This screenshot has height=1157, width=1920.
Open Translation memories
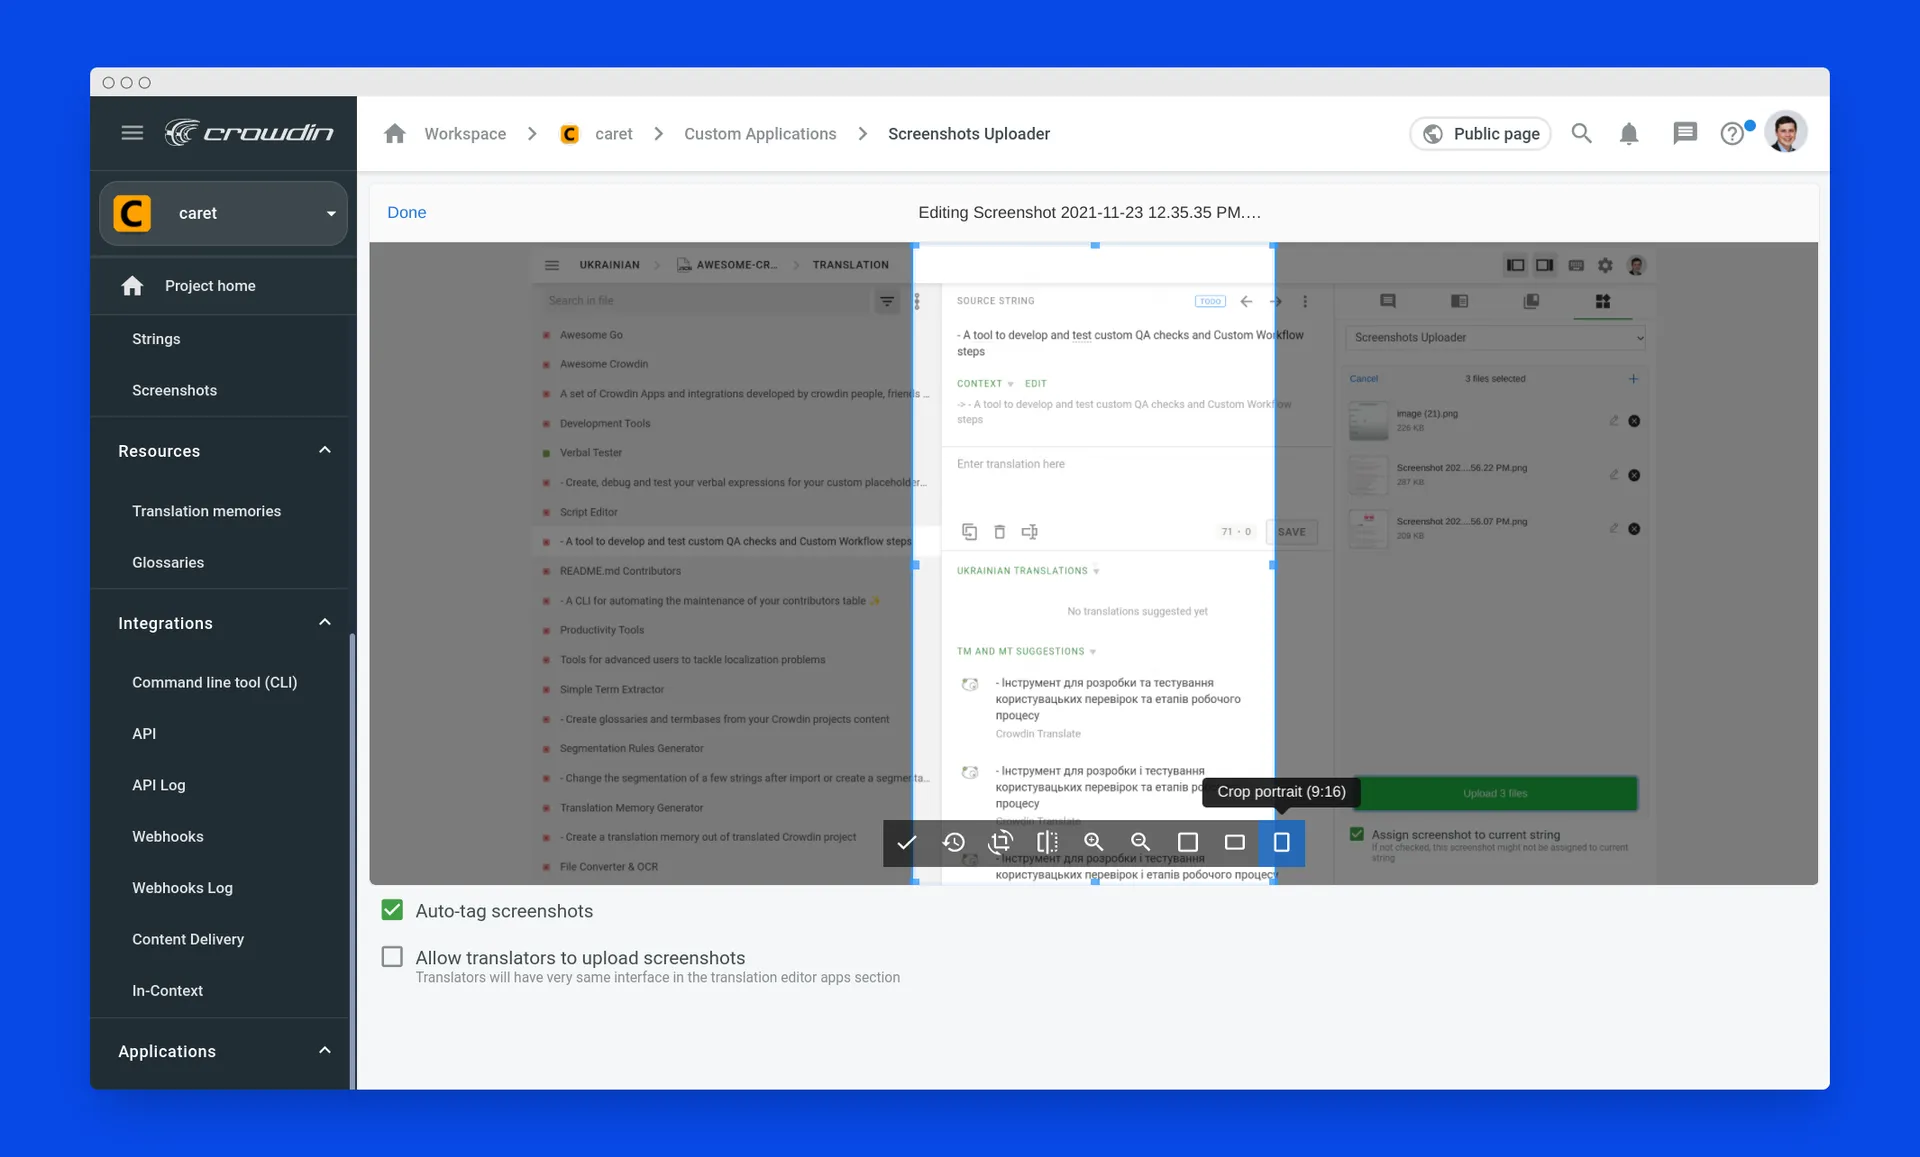(x=206, y=511)
